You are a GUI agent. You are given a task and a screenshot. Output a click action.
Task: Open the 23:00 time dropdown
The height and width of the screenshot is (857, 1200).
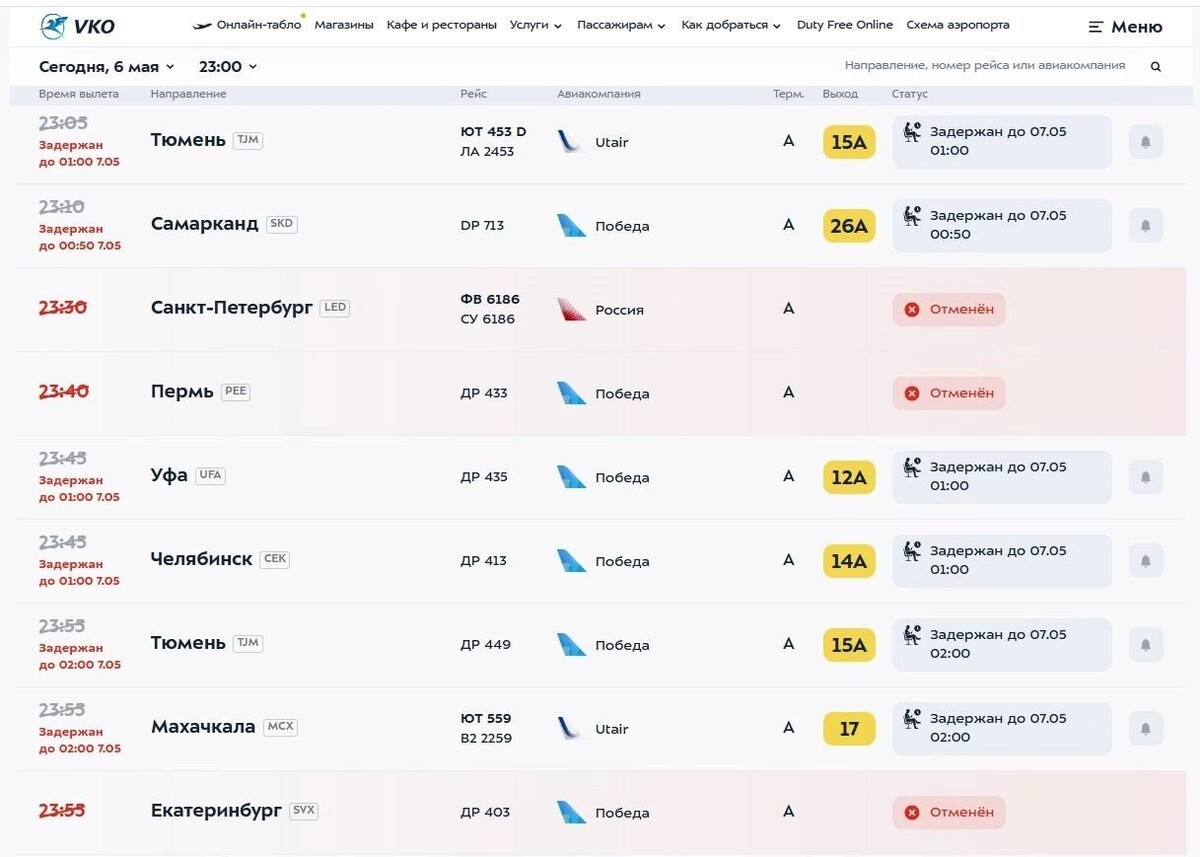pyautogui.click(x=228, y=67)
